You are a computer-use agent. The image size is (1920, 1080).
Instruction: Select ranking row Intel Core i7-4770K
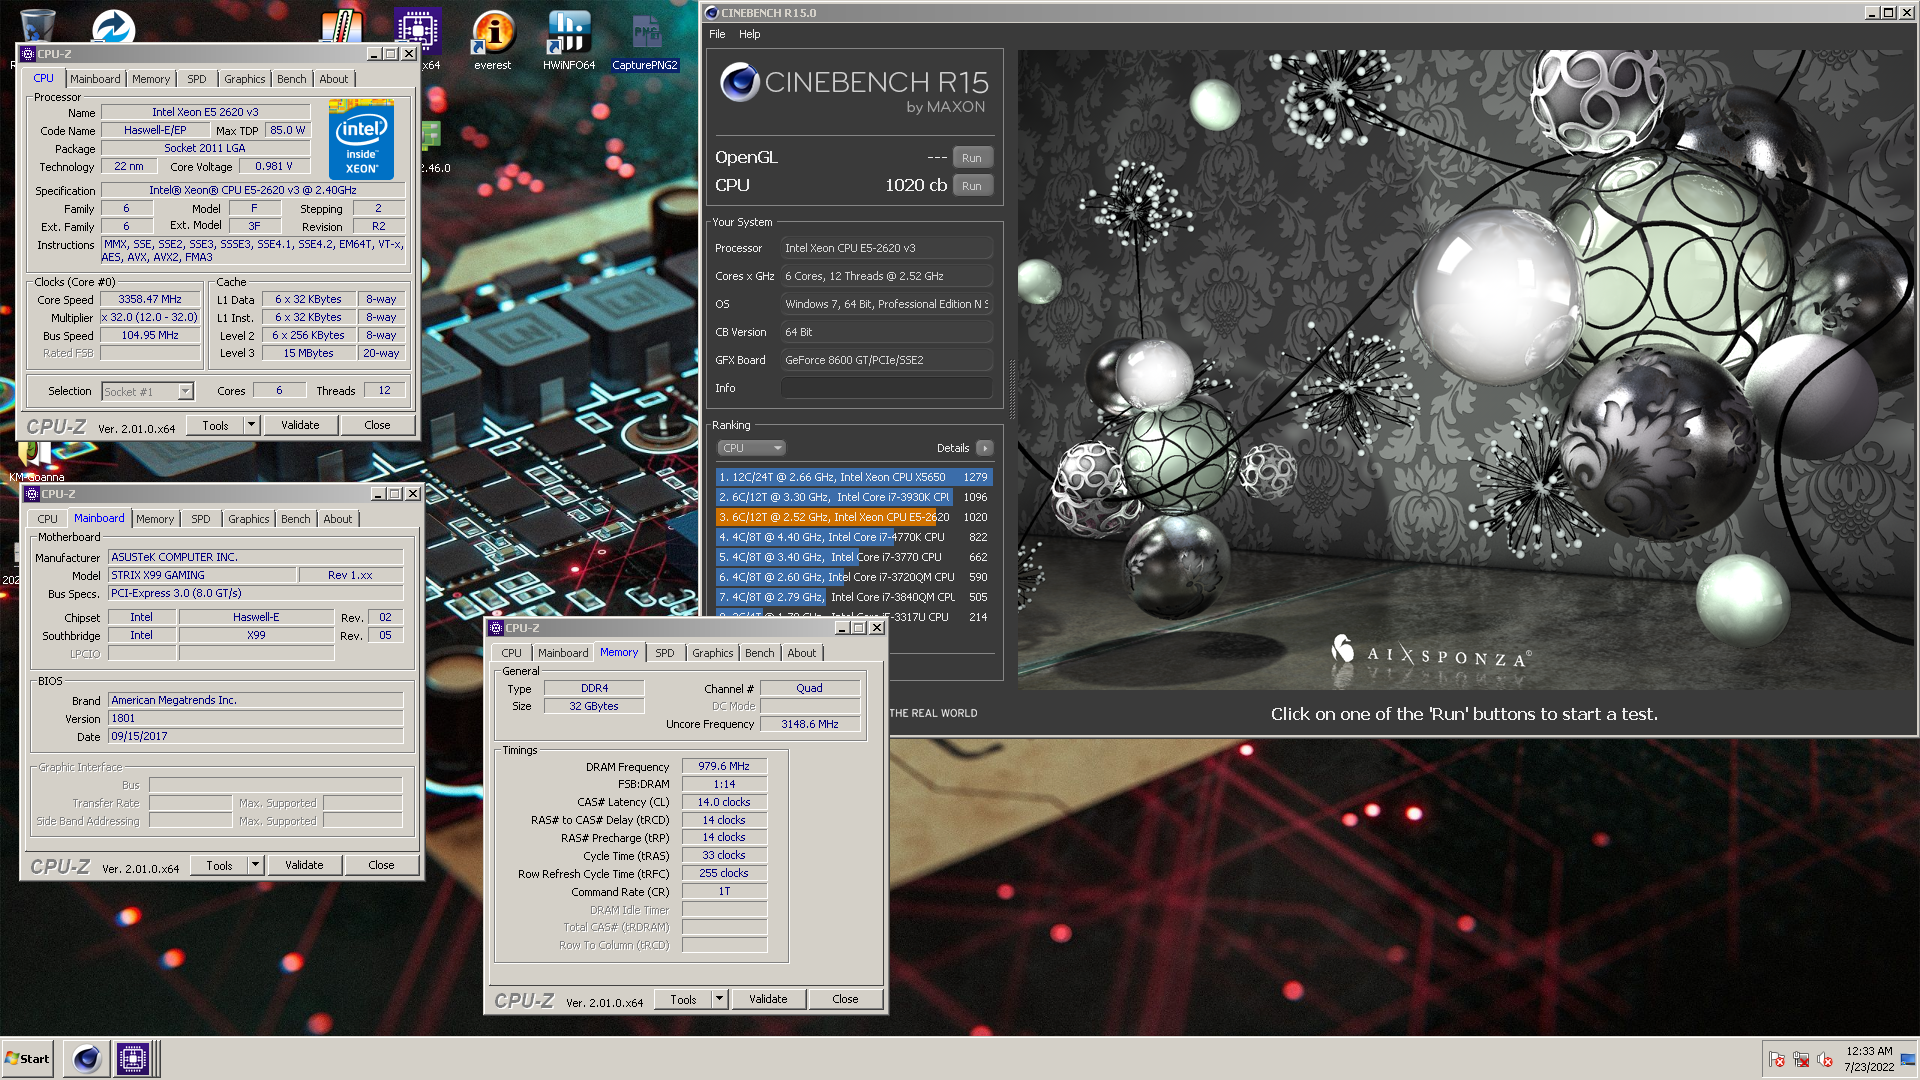854,537
